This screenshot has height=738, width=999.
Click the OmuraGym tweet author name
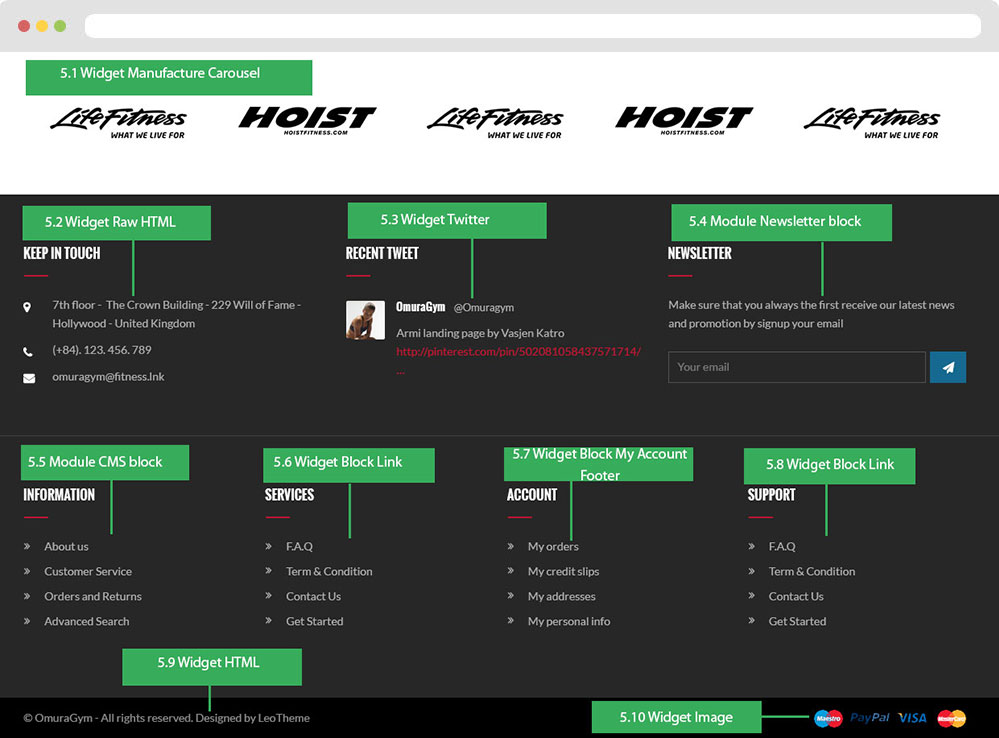pyautogui.click(x=420, y=307)
